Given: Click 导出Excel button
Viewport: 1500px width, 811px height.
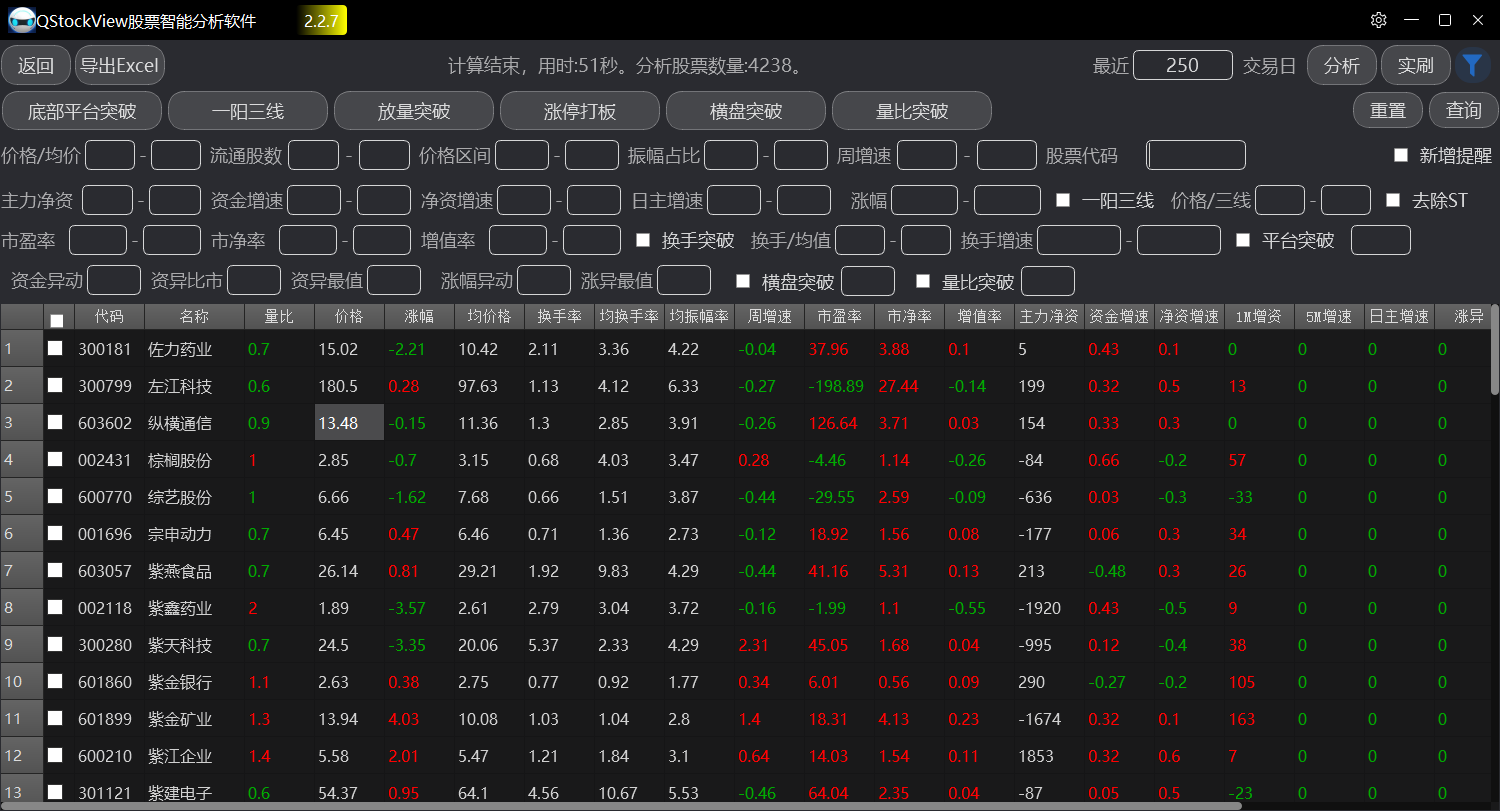Looking at the screenshot, I should 120,66.
